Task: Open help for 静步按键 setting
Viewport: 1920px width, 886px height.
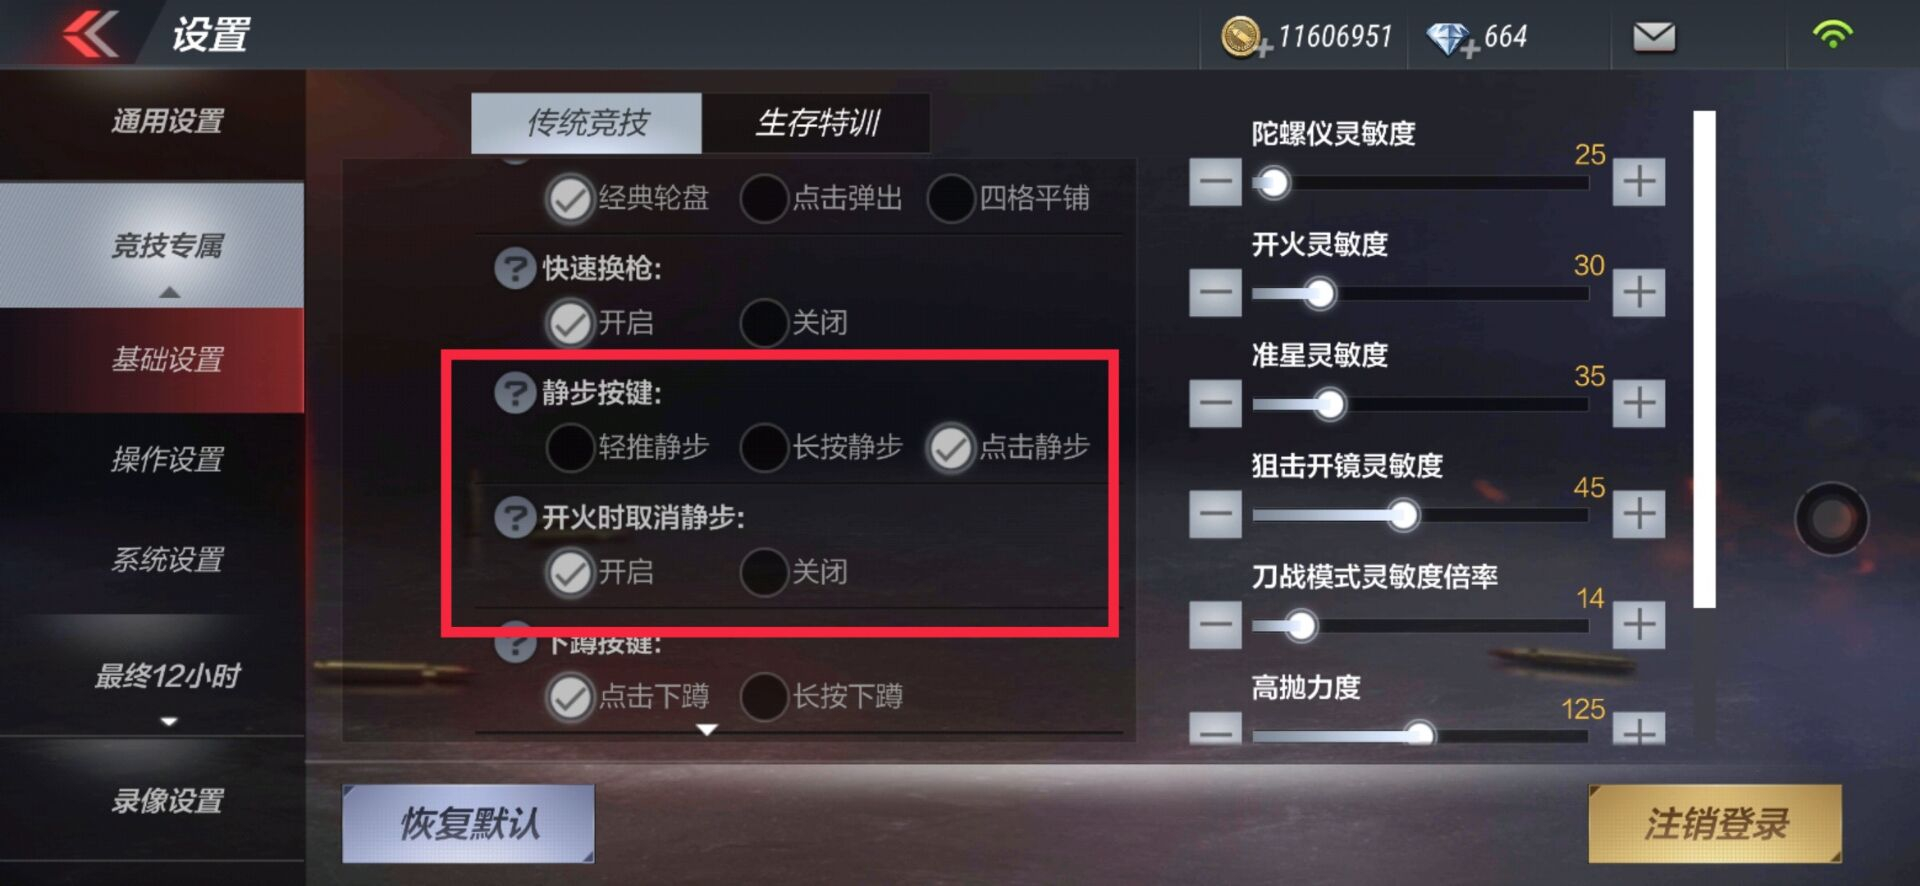Action: 515,392
